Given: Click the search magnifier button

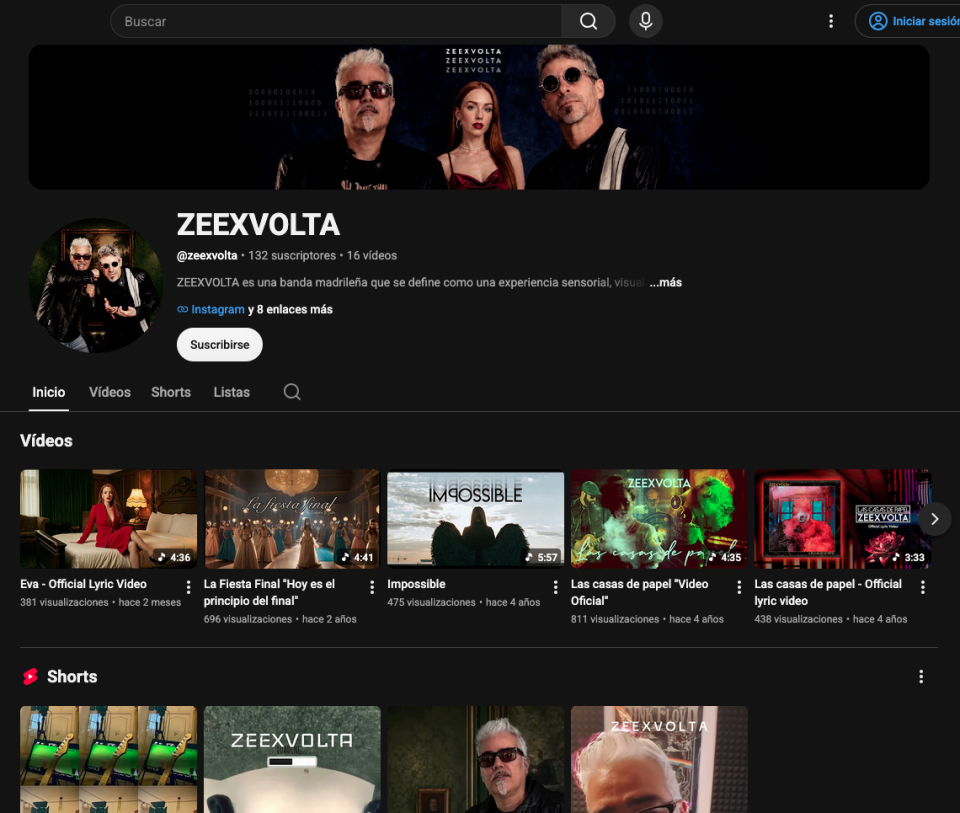Looking at the screenshot, I should (x=588, y=21).
